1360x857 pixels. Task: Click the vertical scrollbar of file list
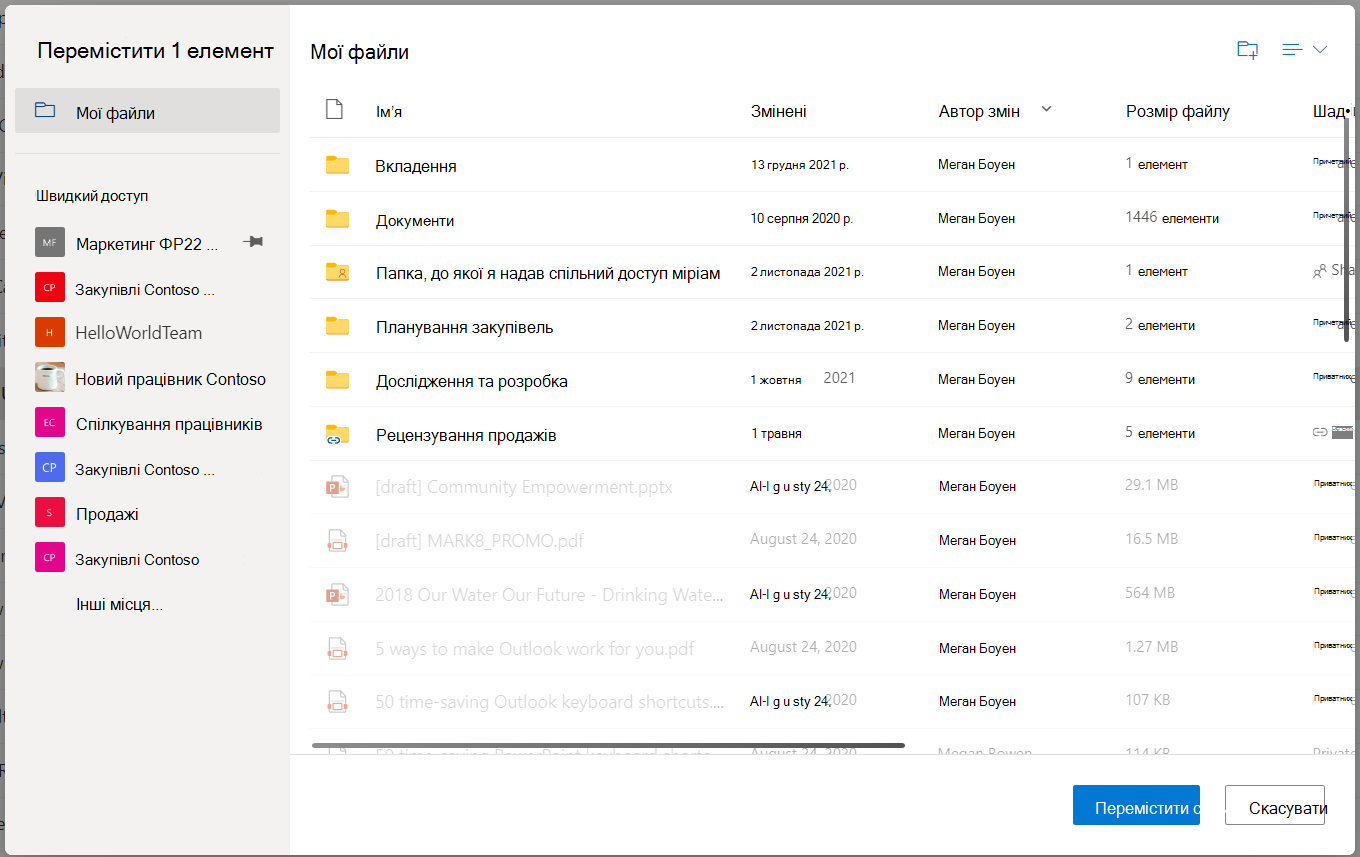tap(1347, 230)
